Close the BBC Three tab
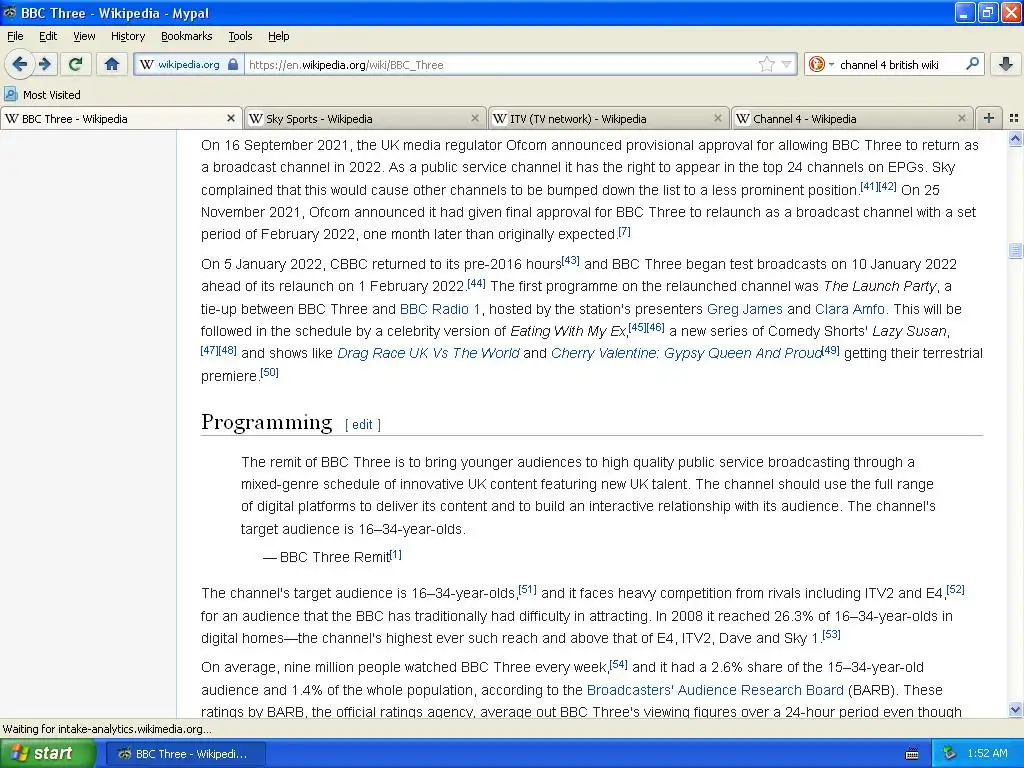The height and width of the screenshot is (768, 1024). tap(231, 118)
